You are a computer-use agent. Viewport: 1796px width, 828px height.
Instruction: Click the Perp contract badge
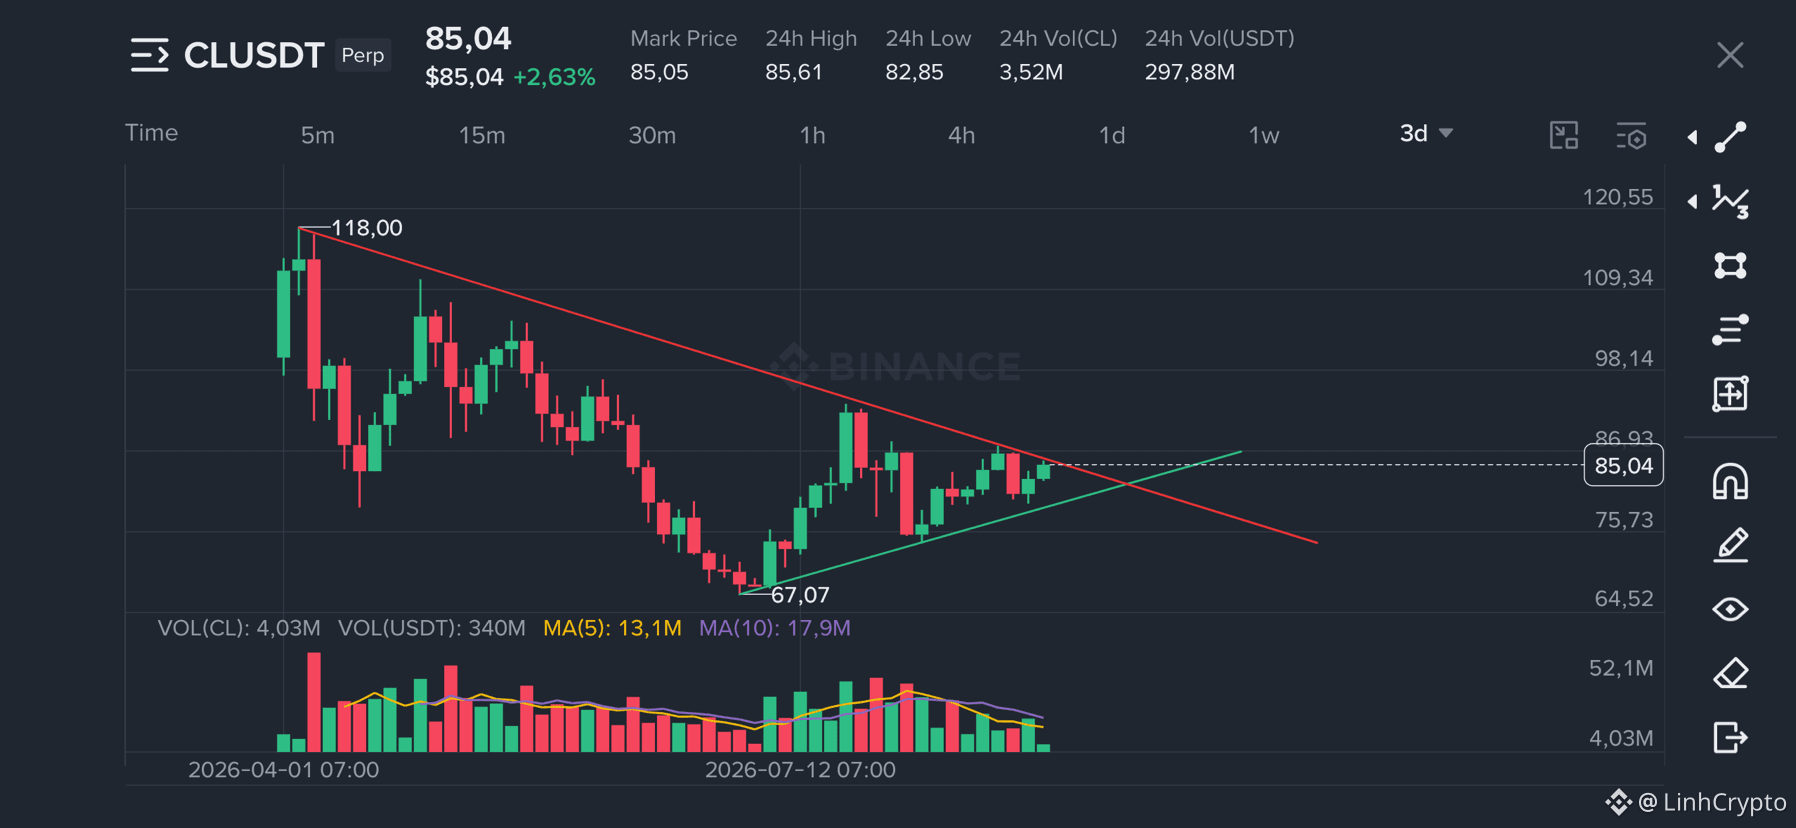[x=363, y=55]
